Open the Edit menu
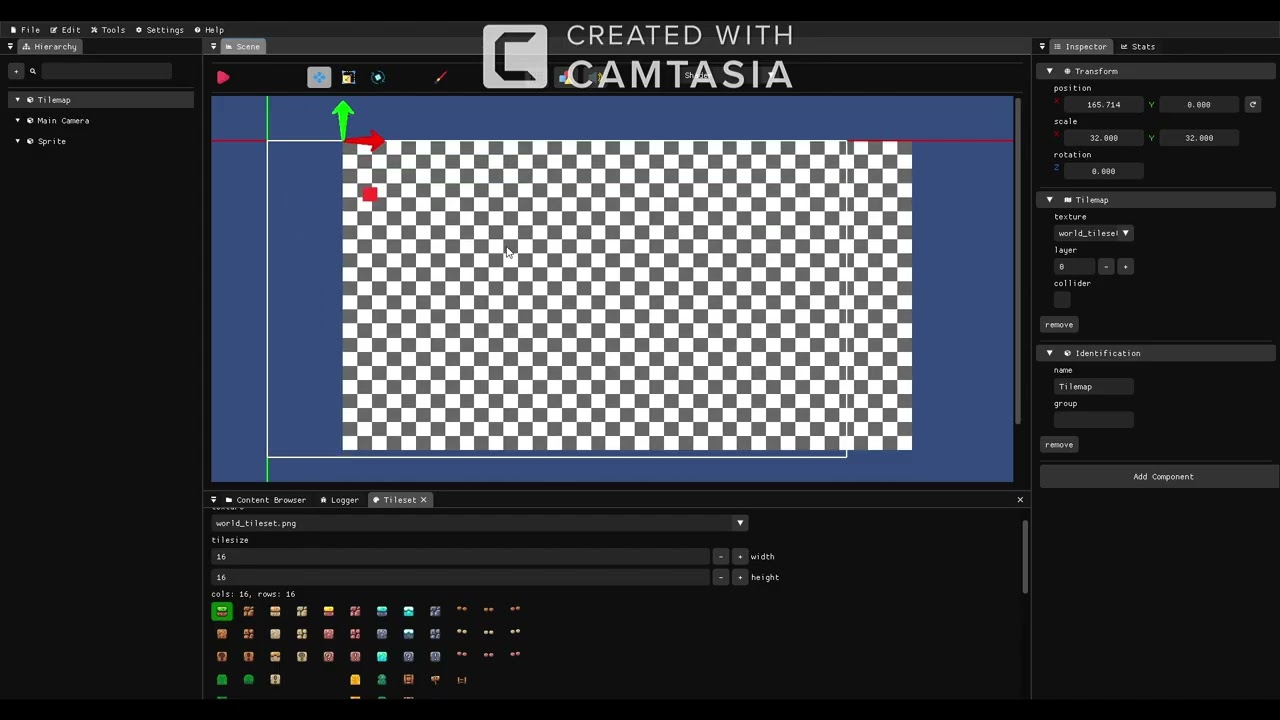Screen dimensions: 1280x720 [x=65, y=30]
